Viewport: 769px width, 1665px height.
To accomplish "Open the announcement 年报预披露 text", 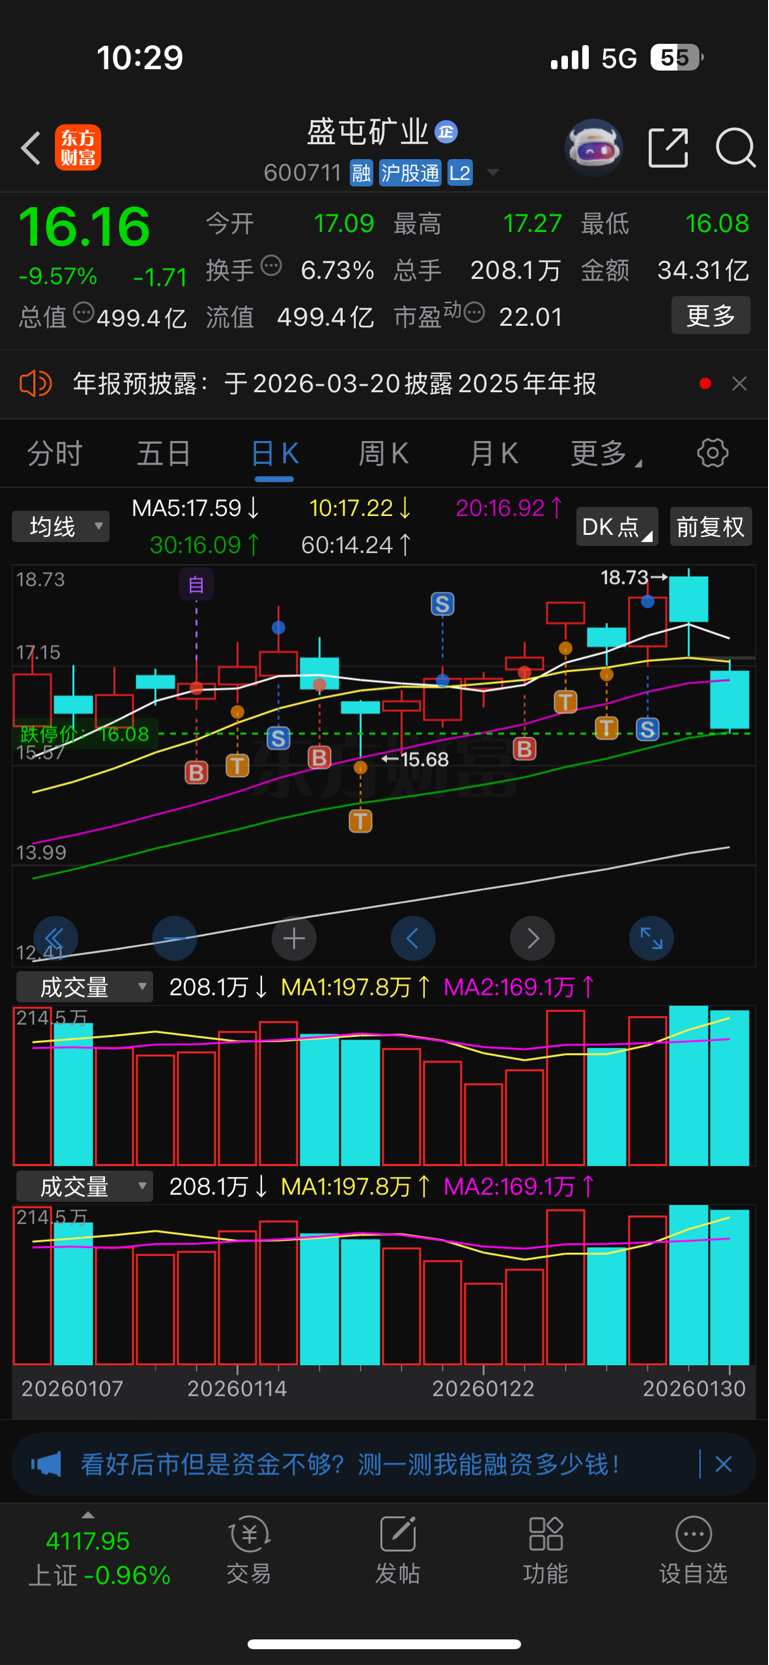I will pyautogui.click(x=335, y=384).
